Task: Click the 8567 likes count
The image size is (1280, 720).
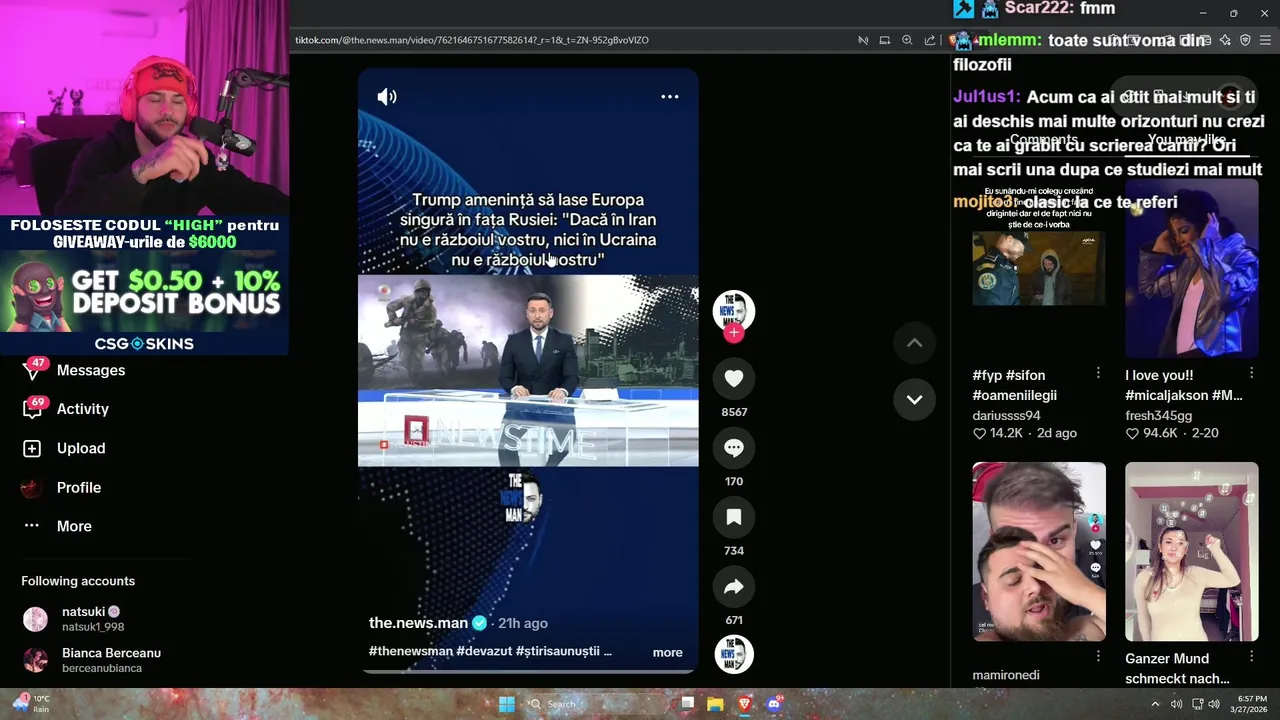Action: 734,412
